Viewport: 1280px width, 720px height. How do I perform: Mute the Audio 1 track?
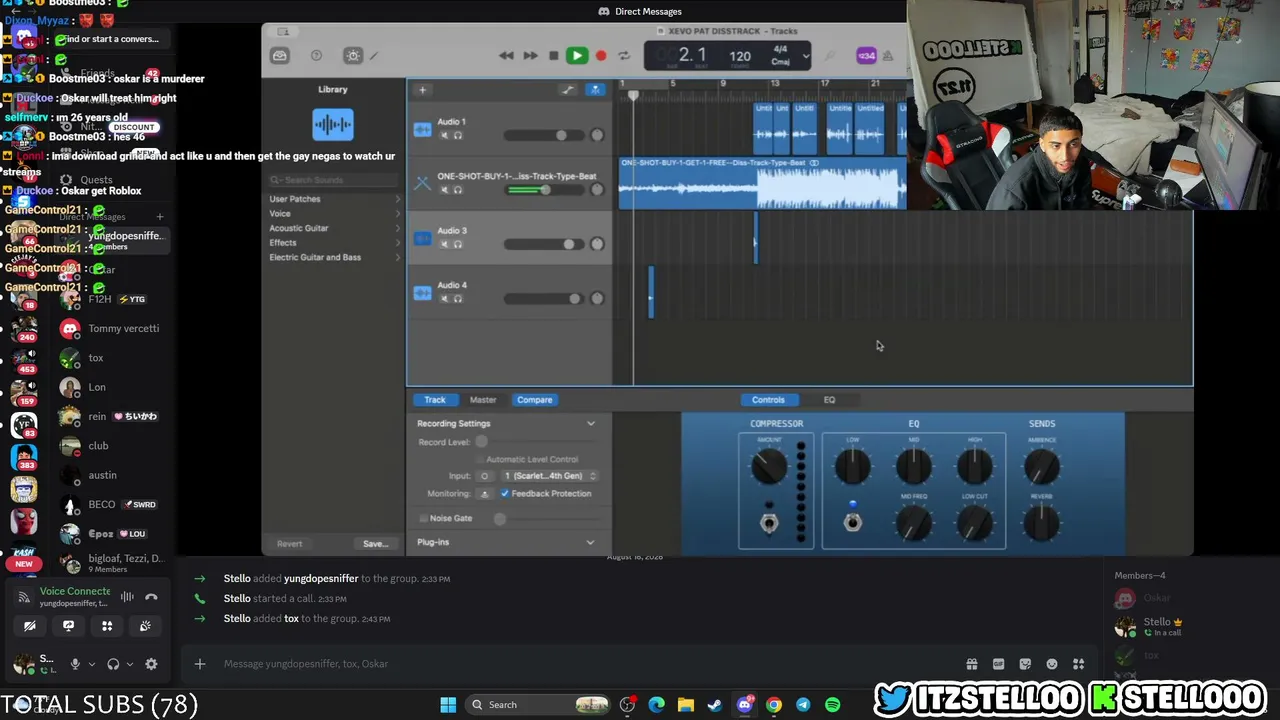click(x=445, y=135)
